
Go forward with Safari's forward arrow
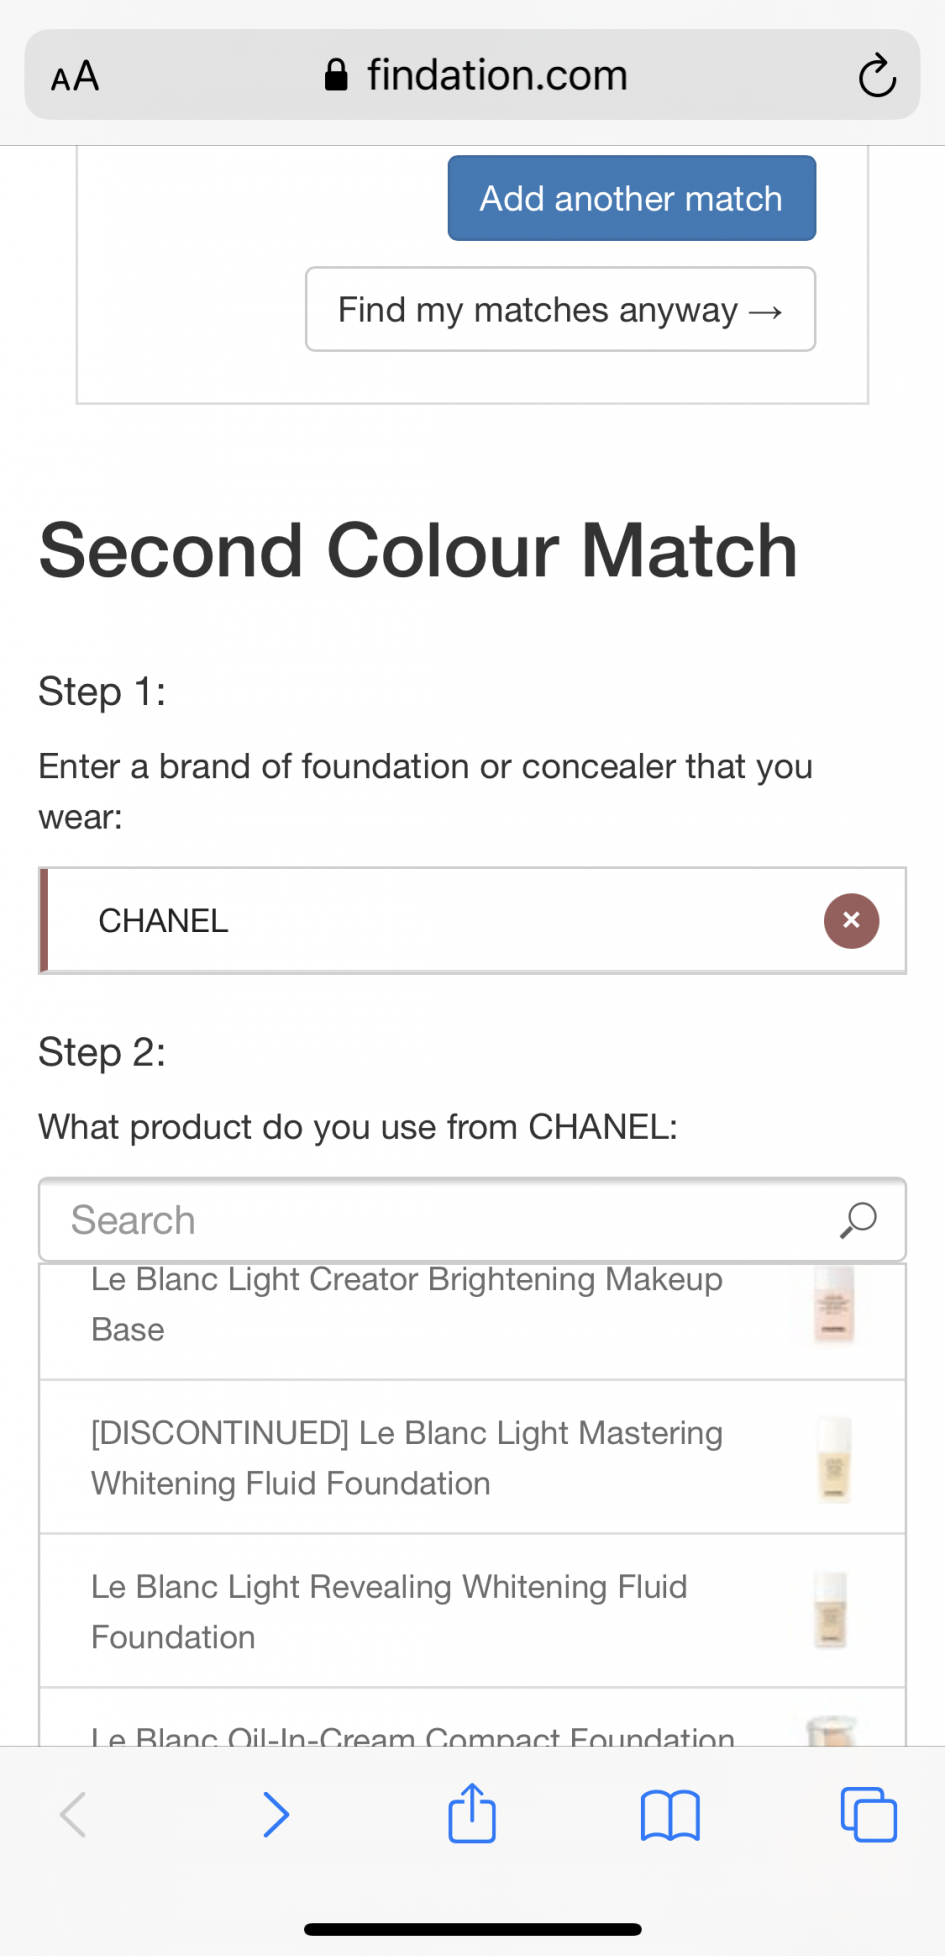(275, 1814)
